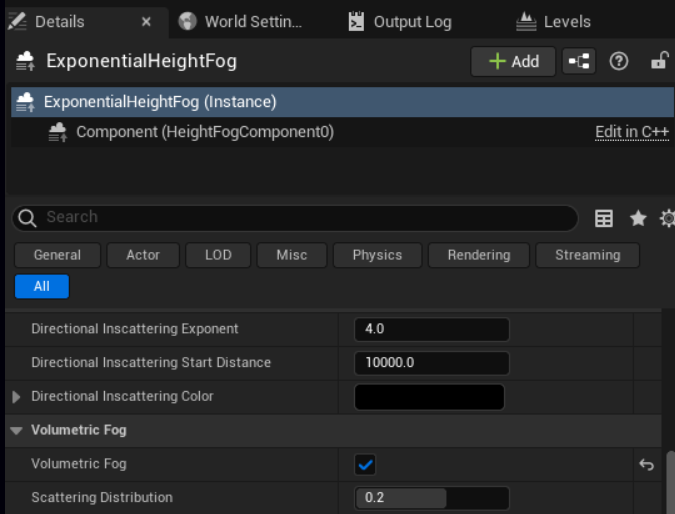The height and width of the screenshot is (514, 675).
Task: Select Component (HeightFogComponent0) row
Action: tap(342, 132)
